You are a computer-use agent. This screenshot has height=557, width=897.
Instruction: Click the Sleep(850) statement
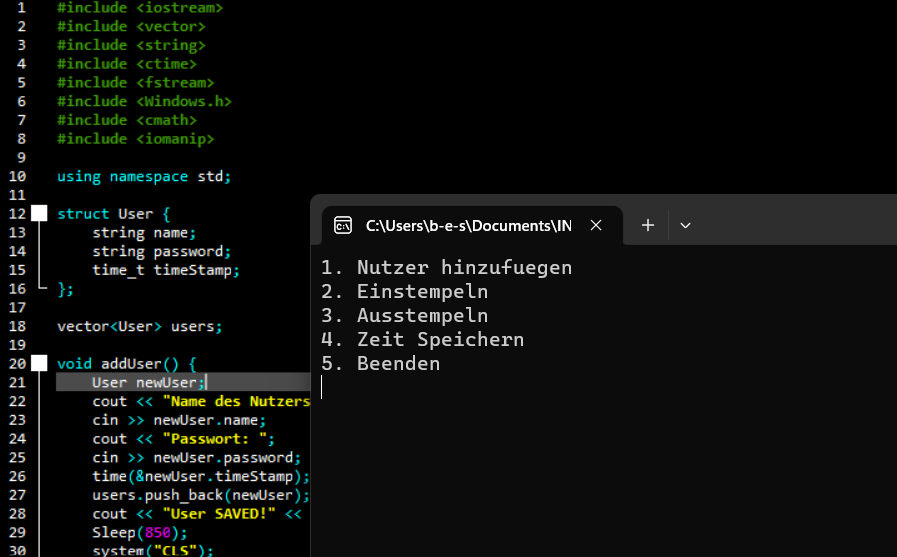coord(140,532)
